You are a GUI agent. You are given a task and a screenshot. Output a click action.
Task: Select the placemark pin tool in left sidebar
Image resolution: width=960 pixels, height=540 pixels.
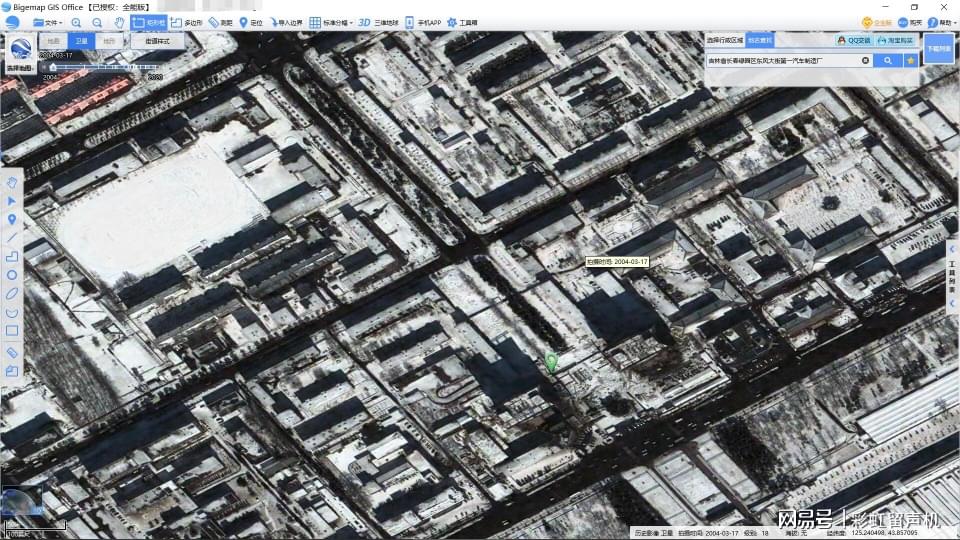12,219
